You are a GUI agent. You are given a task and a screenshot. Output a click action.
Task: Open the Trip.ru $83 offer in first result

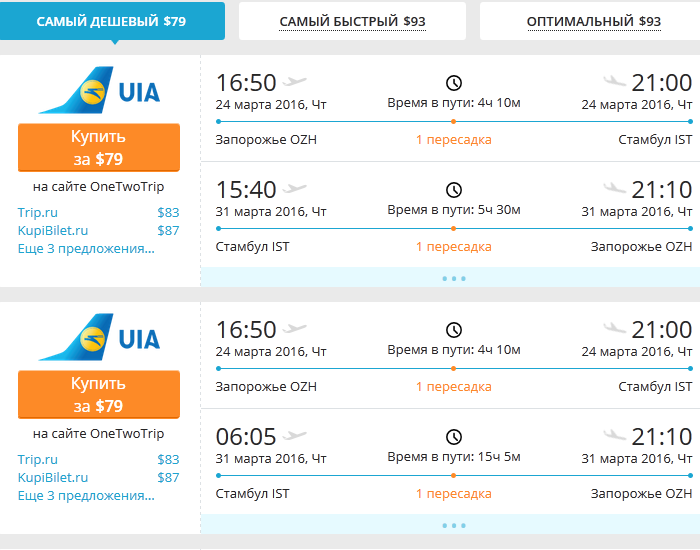38,212
